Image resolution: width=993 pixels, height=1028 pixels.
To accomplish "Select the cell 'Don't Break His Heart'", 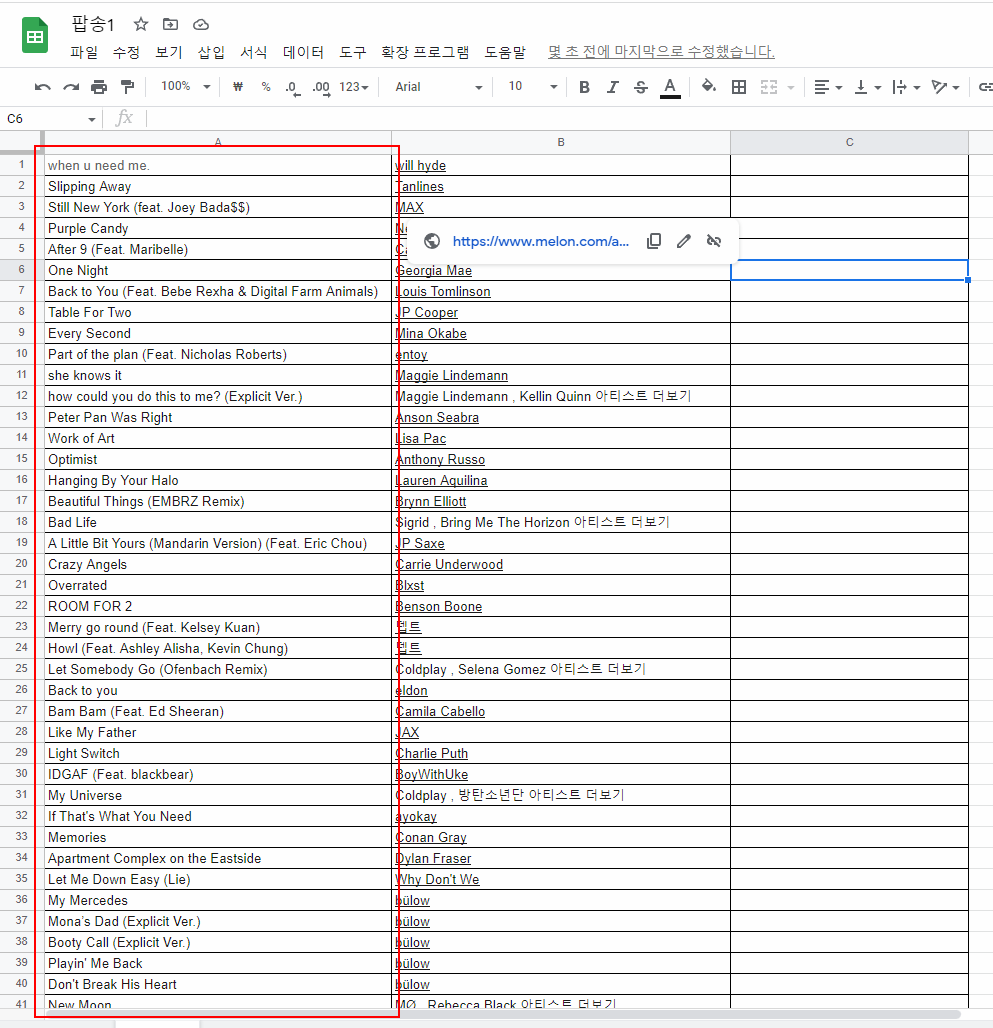I will coord(218,984).
